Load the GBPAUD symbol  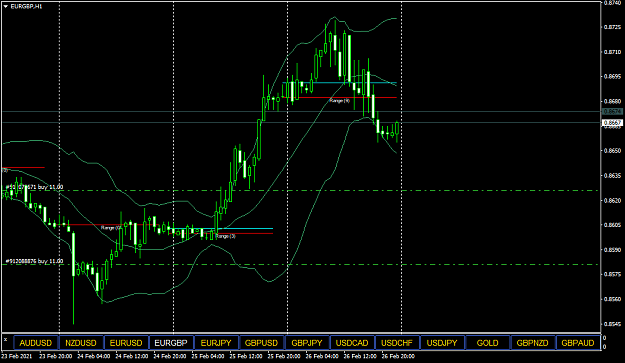[x=578, y=343]
